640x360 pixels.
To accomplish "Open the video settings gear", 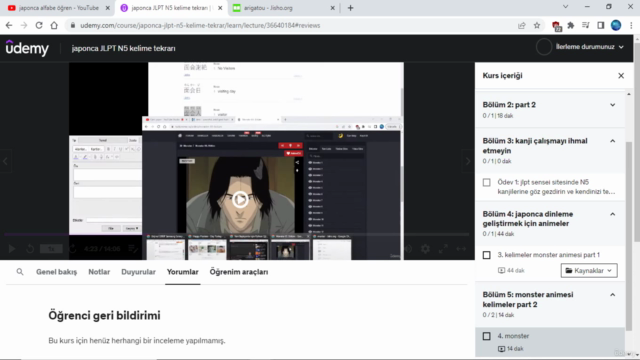I will [425, 249].
